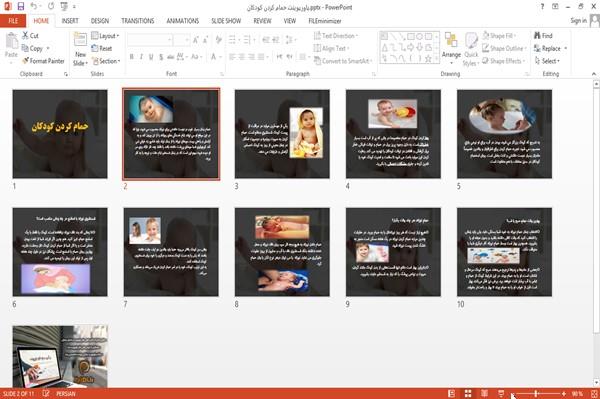Select the oval shape in shapes gallery
The image size is (600, 399).
[x=419, y=37]
